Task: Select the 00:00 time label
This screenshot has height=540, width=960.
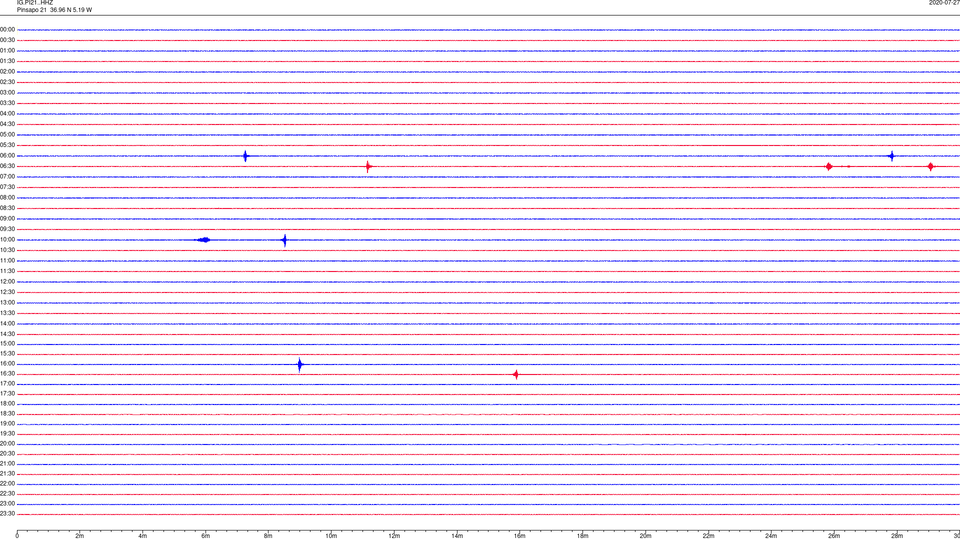Action: (7, 29)
